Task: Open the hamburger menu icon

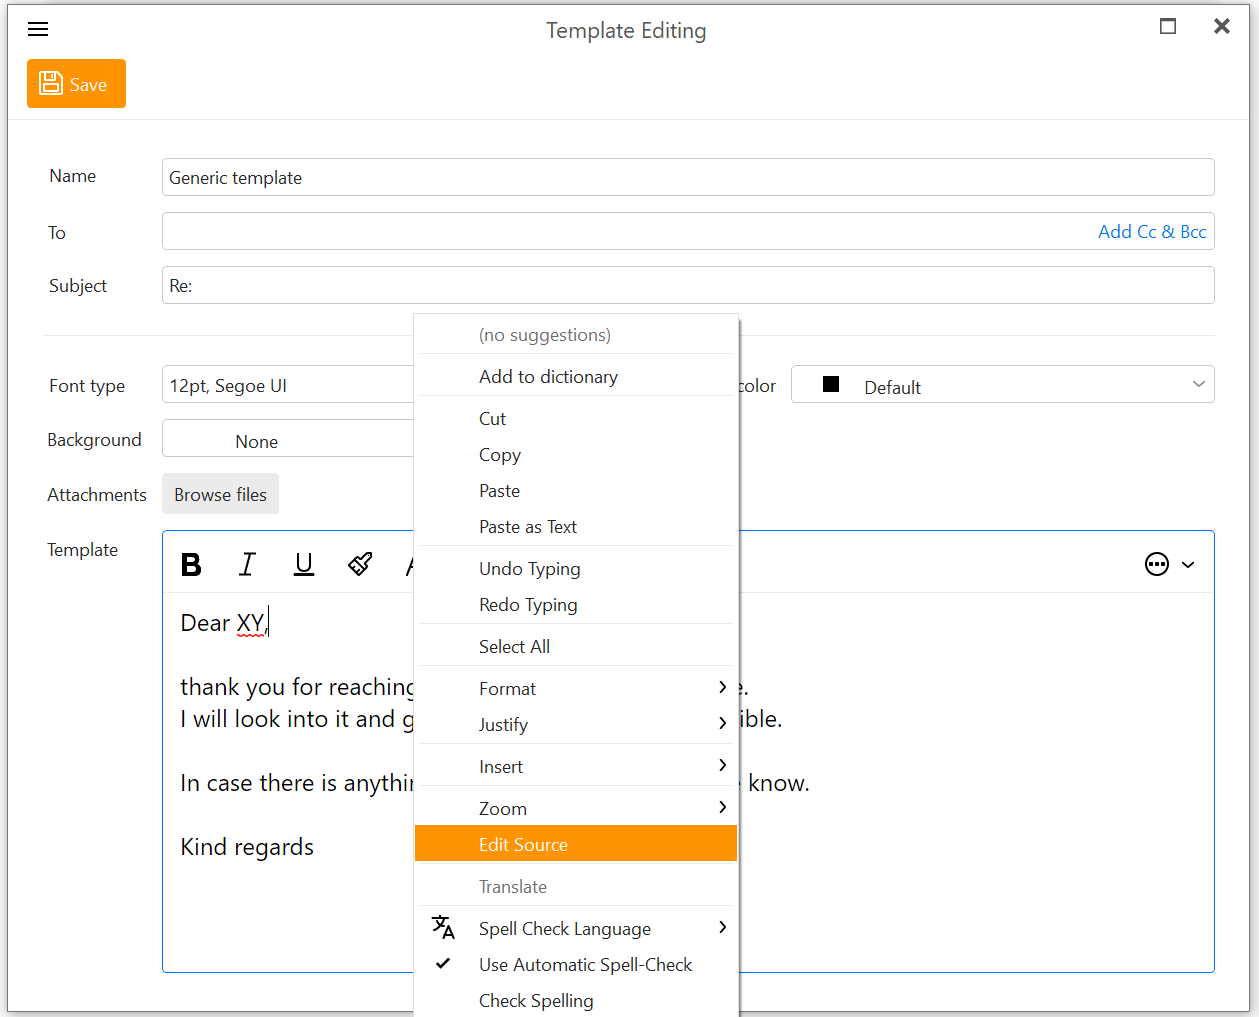Action: pos(38,29)
